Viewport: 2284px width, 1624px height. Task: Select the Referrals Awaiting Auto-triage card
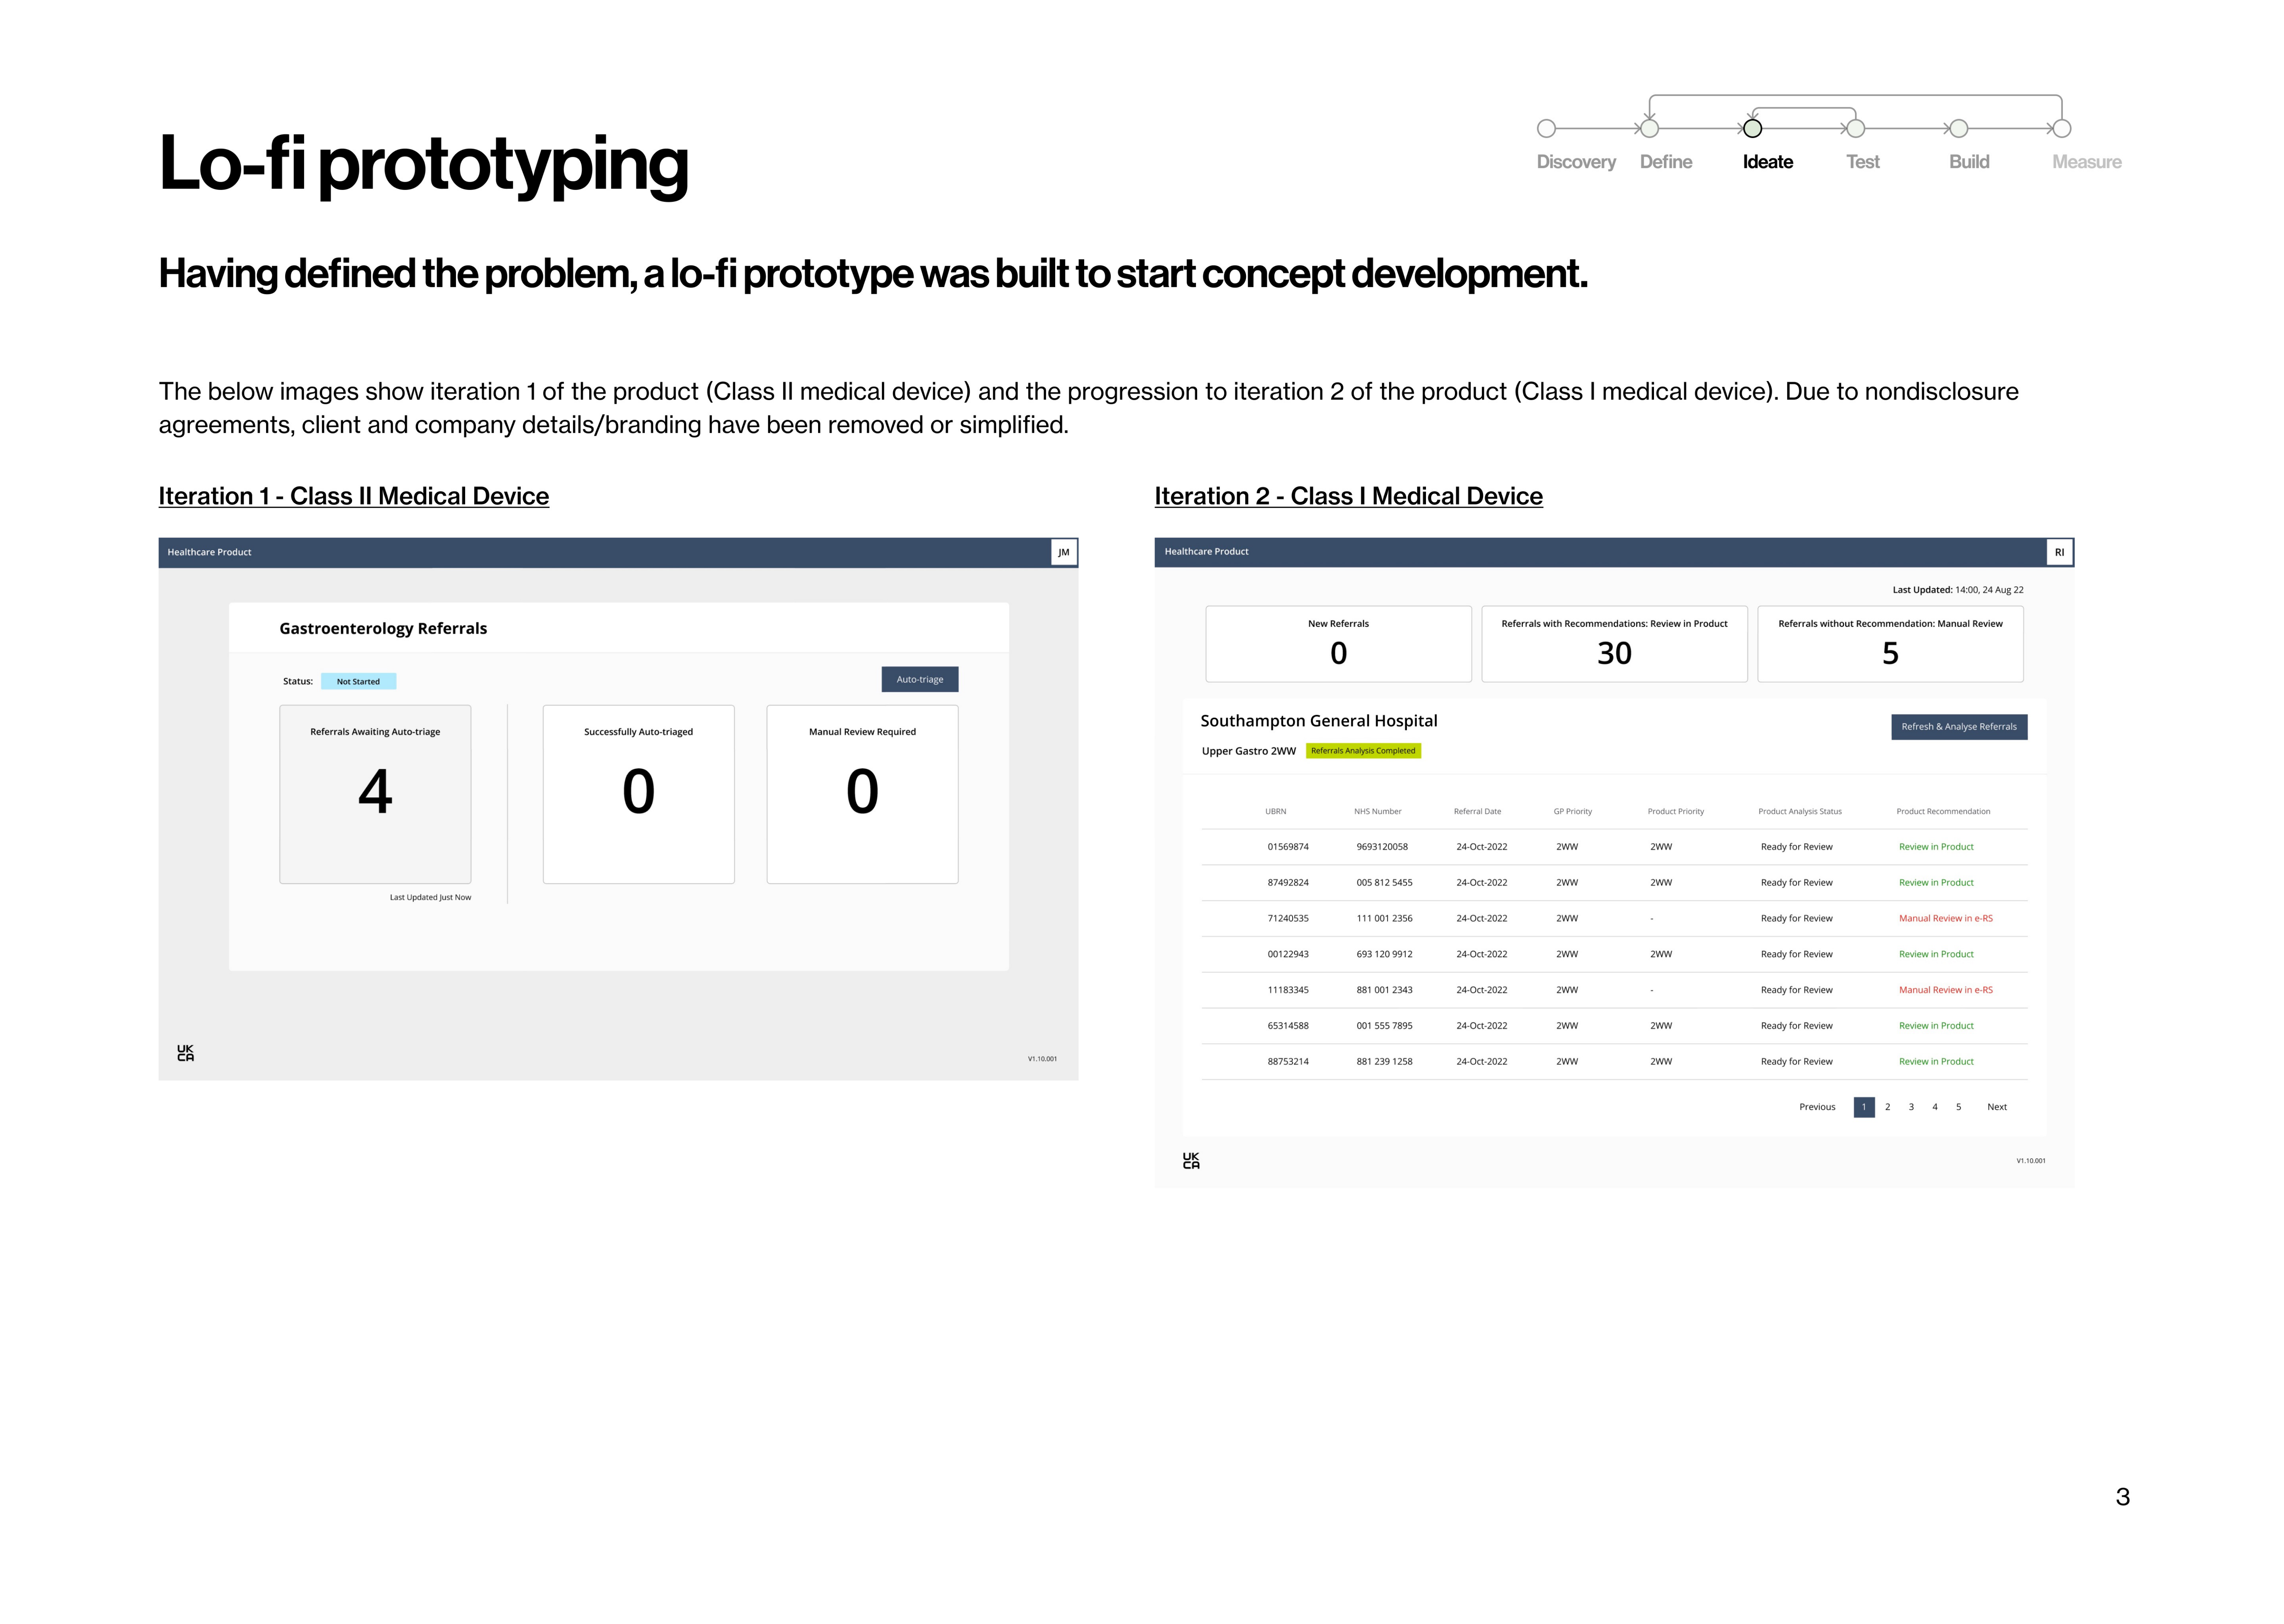(375, 794)
